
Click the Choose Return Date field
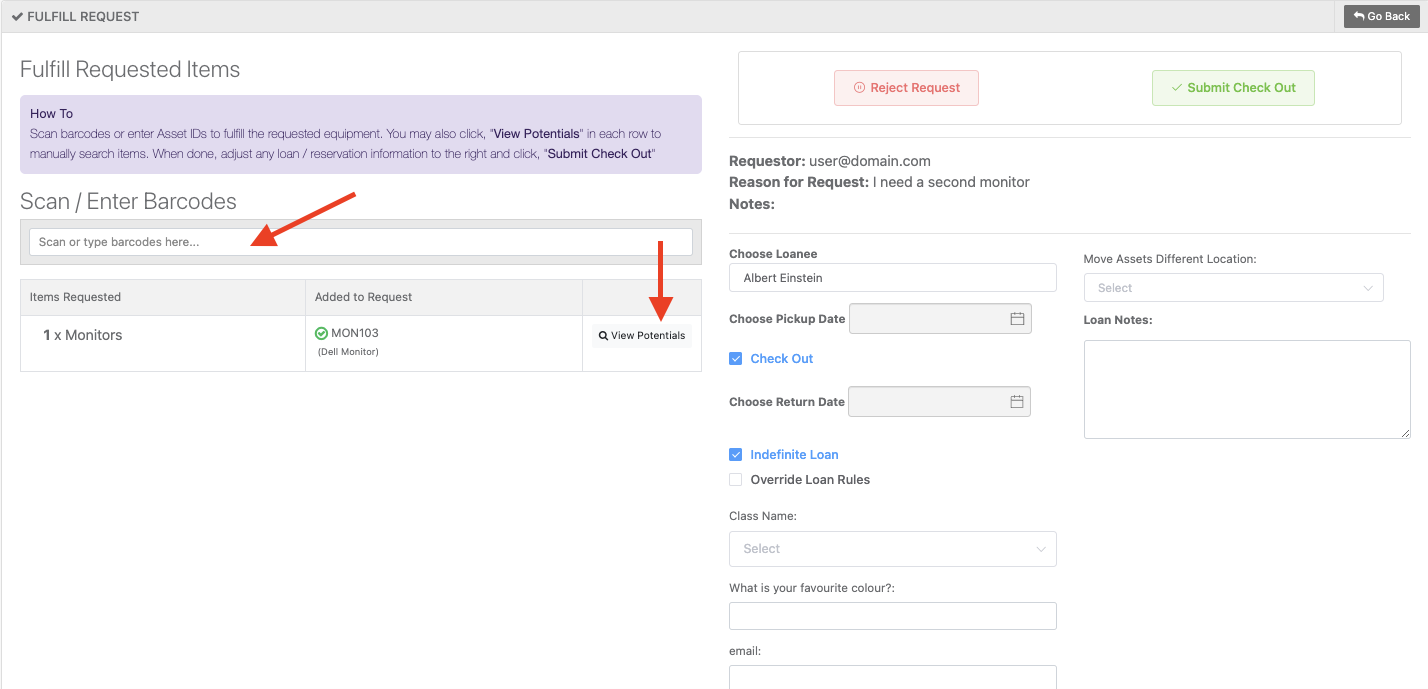click(x=925, y=402)
